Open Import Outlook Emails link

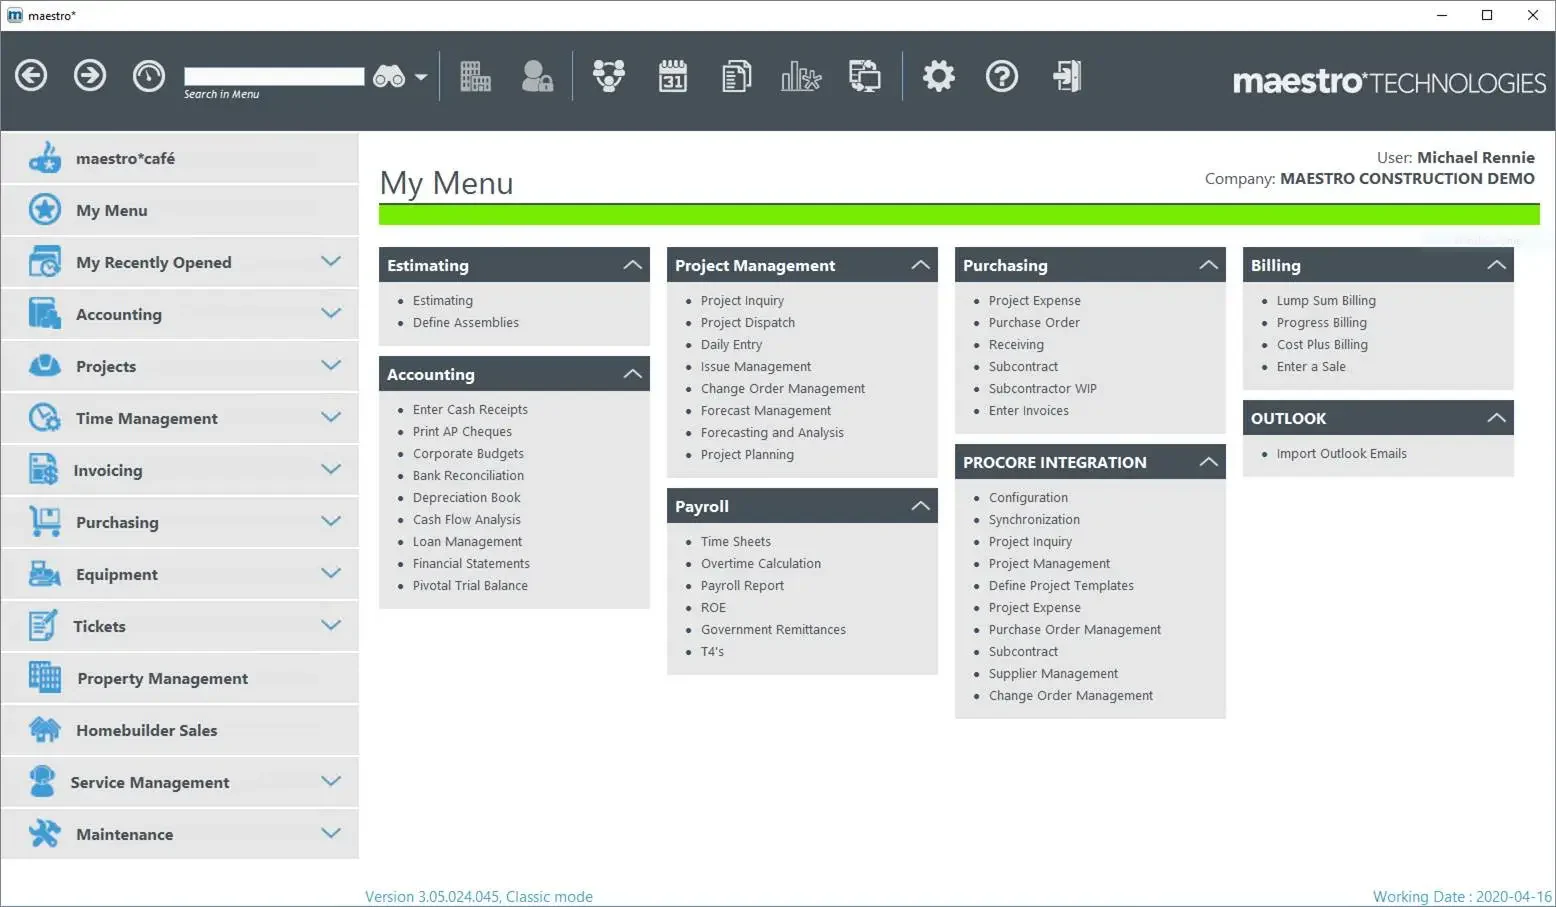(x=1341, y=453)
